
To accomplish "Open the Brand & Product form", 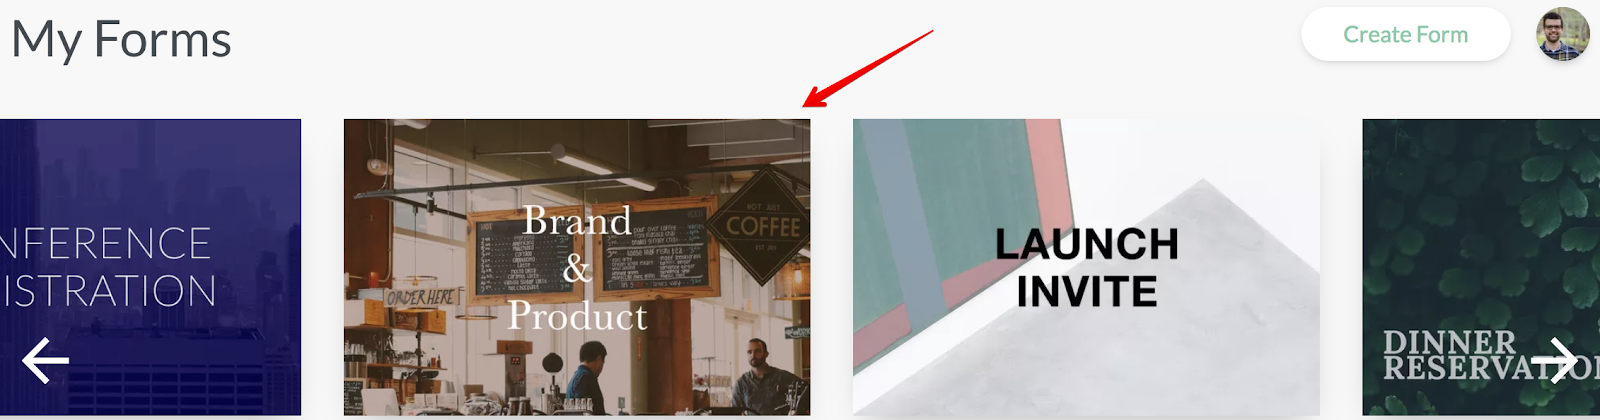I will coord(577,267).
